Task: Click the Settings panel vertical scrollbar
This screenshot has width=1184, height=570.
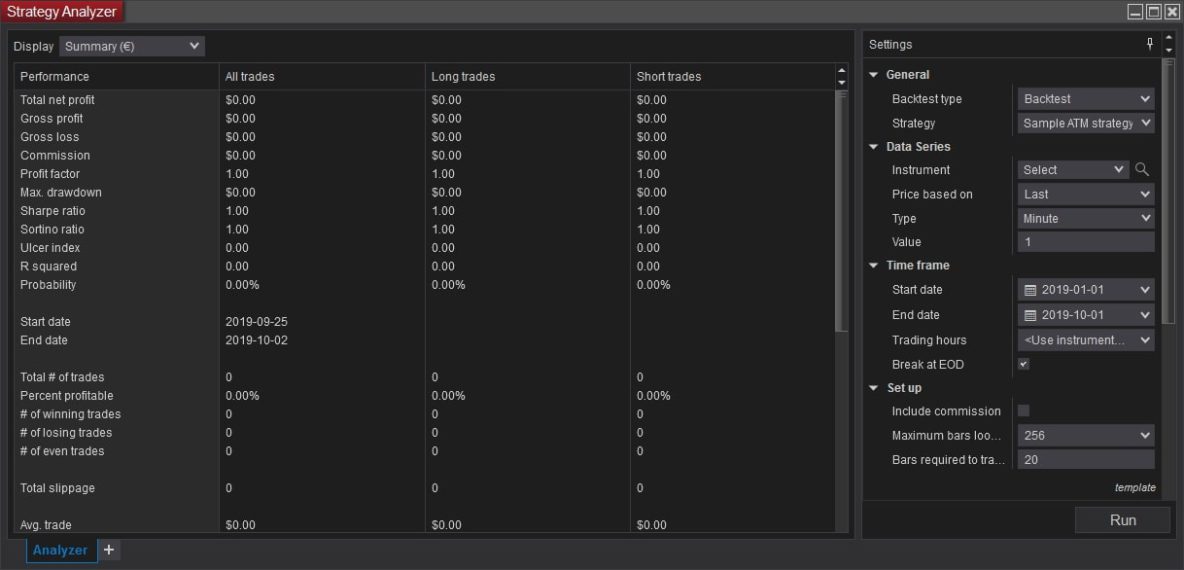Action: point(1169,191)
